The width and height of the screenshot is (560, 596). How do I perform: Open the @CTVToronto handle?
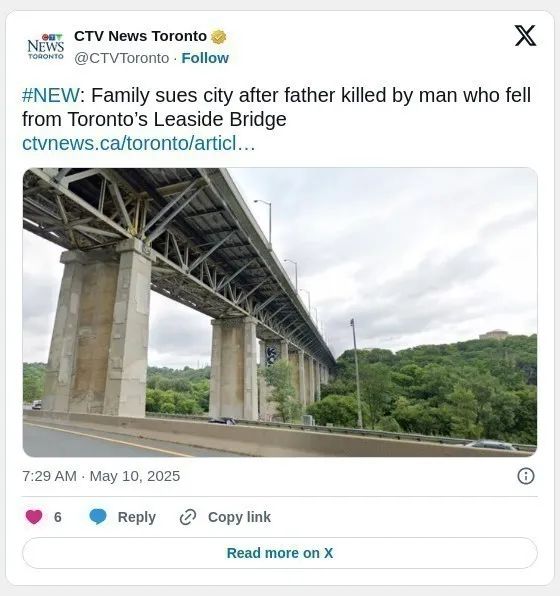pos(122,59)
